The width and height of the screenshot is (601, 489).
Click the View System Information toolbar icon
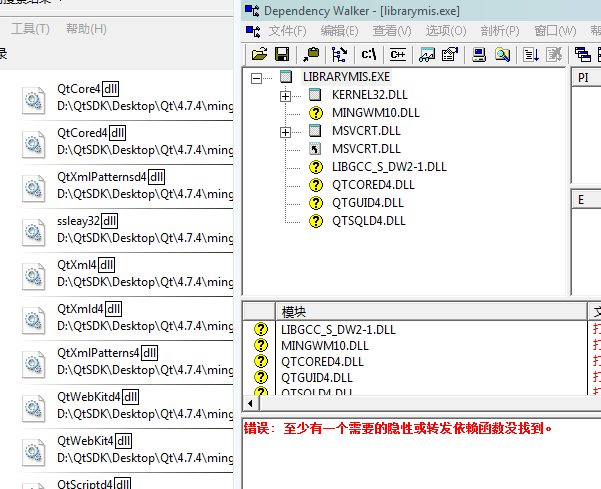(x=479, y=54)
